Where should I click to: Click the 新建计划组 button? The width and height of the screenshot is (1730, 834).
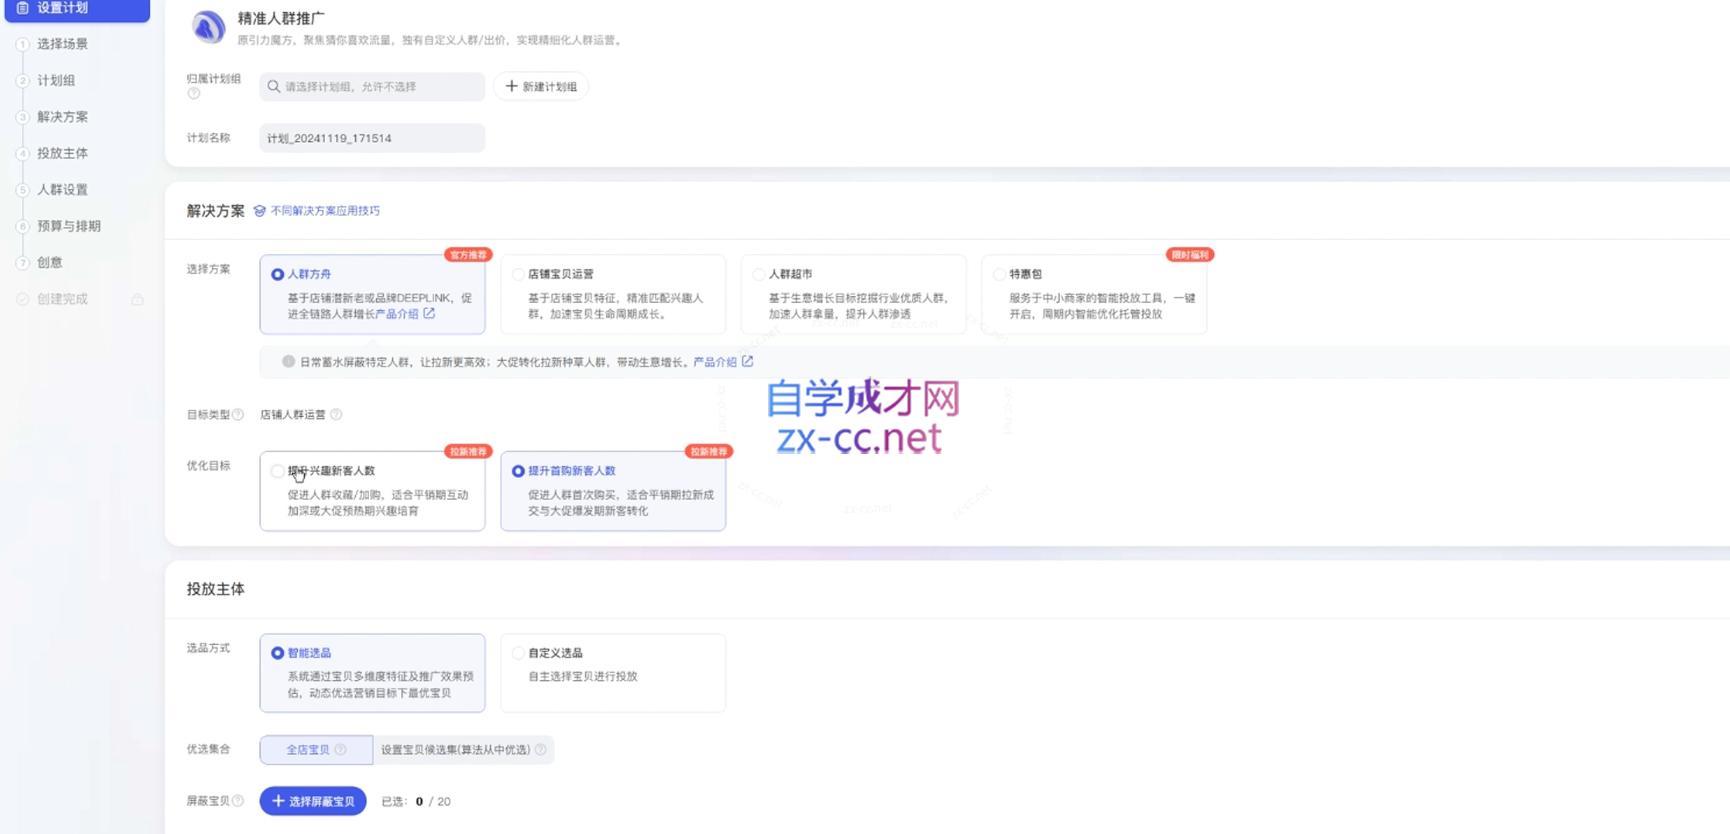[x=541, y=87]
